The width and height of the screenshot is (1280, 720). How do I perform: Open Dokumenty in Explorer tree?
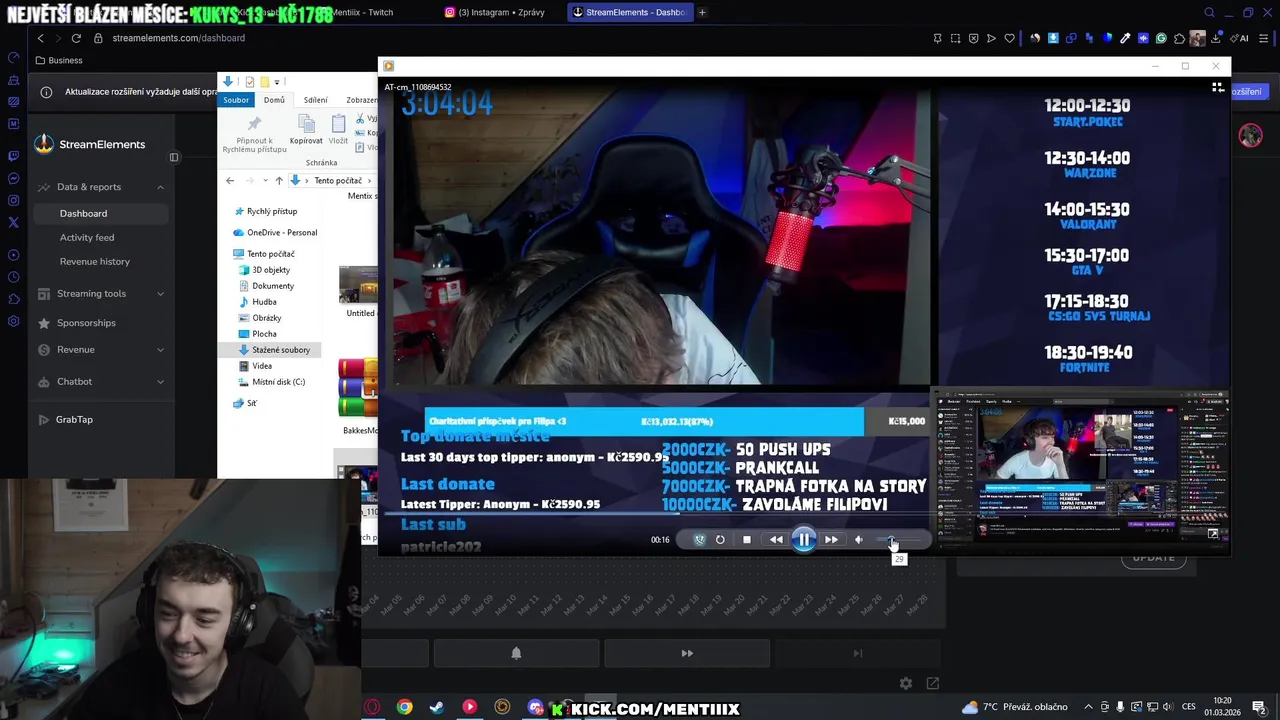(266, 286)
